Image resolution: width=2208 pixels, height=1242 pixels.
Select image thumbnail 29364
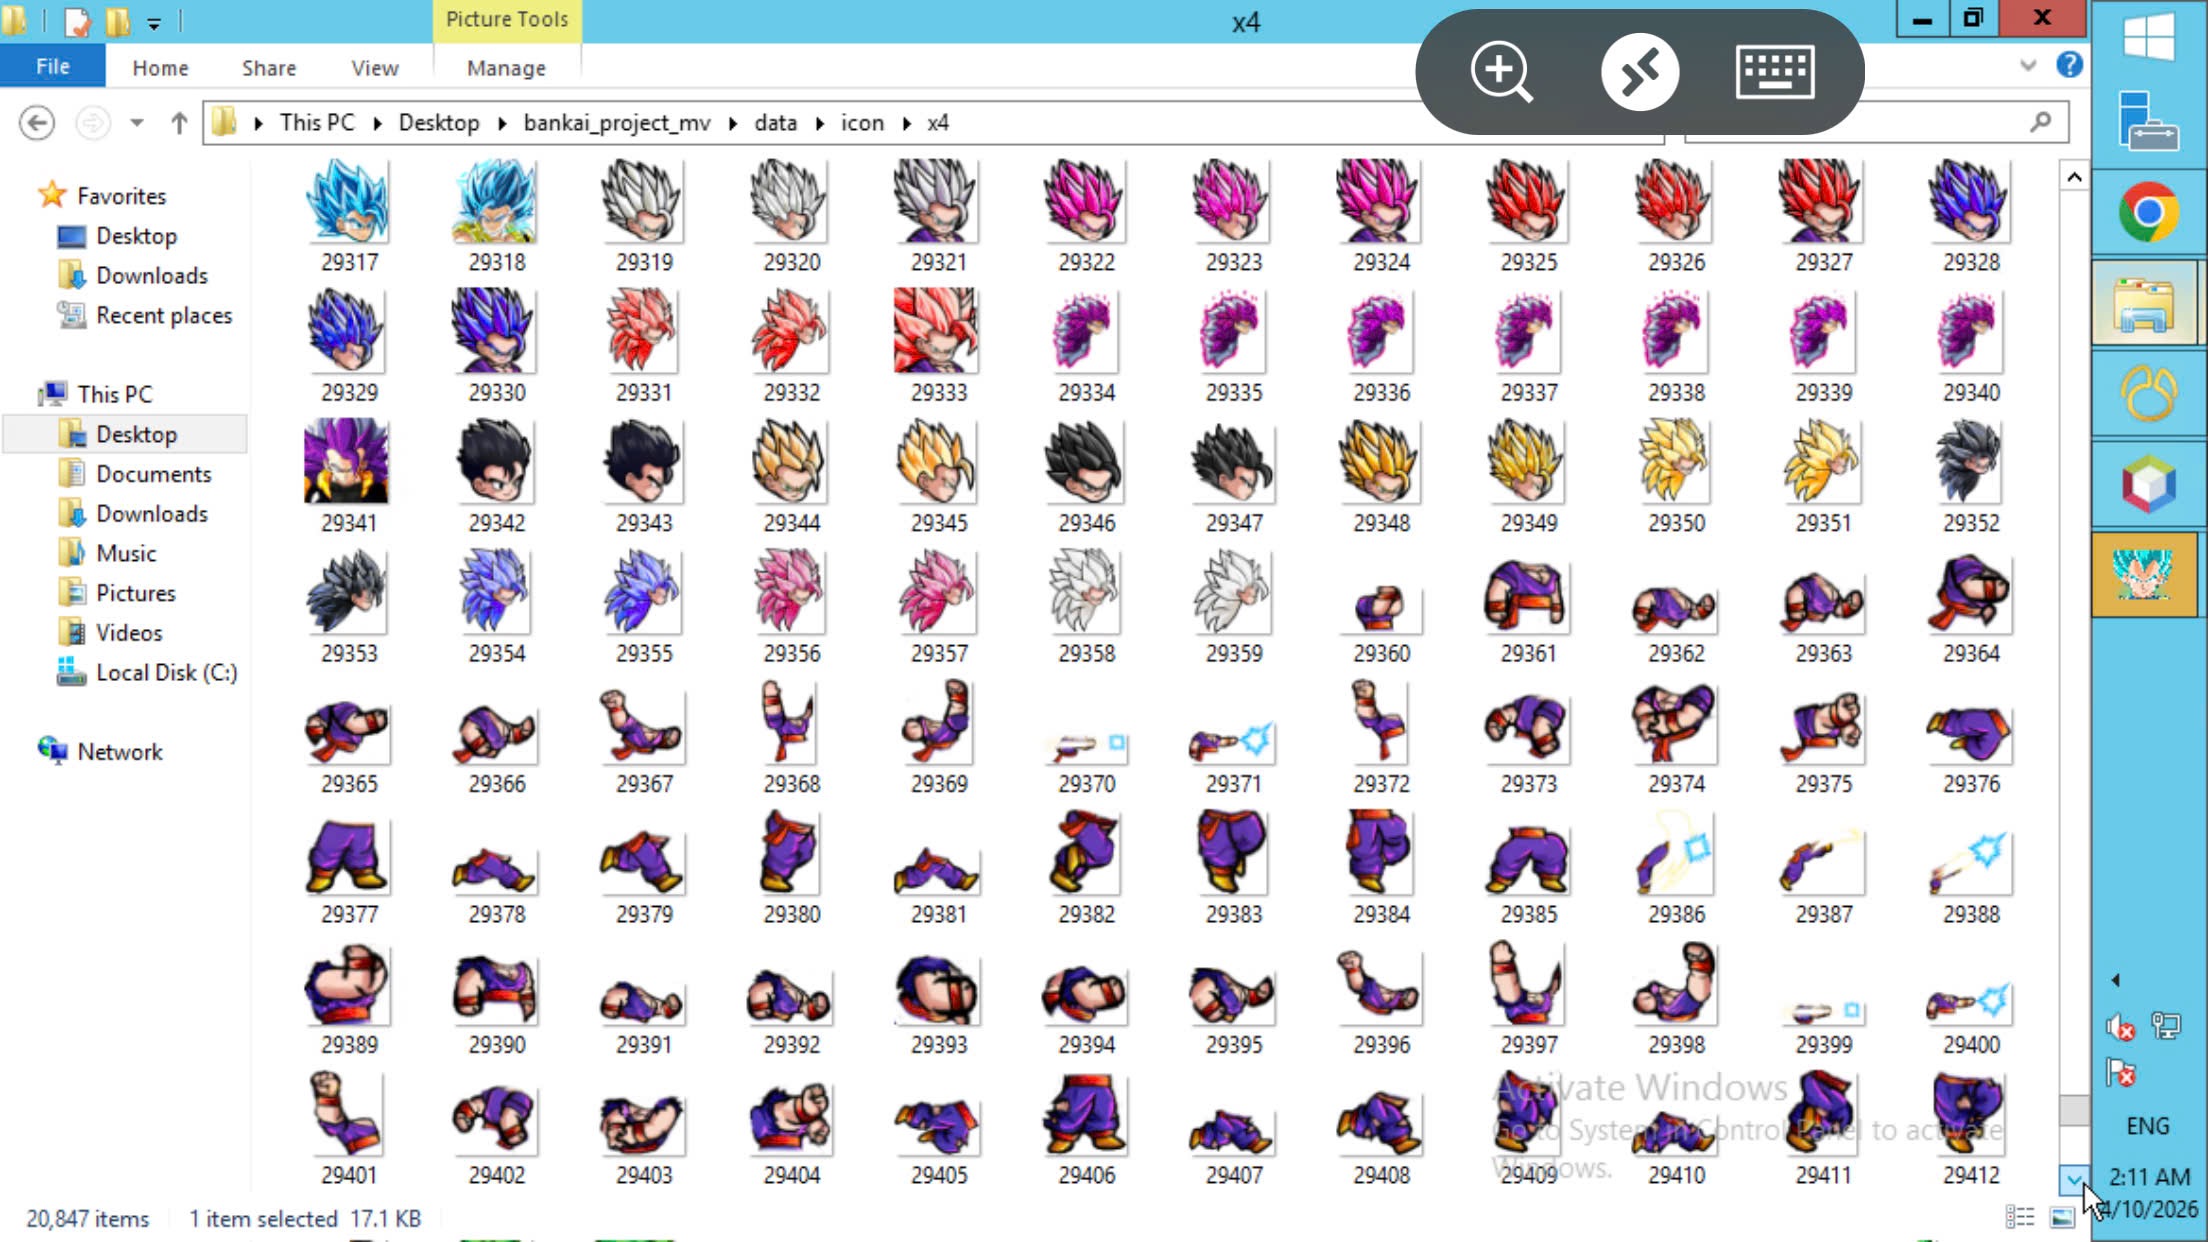1970,593
